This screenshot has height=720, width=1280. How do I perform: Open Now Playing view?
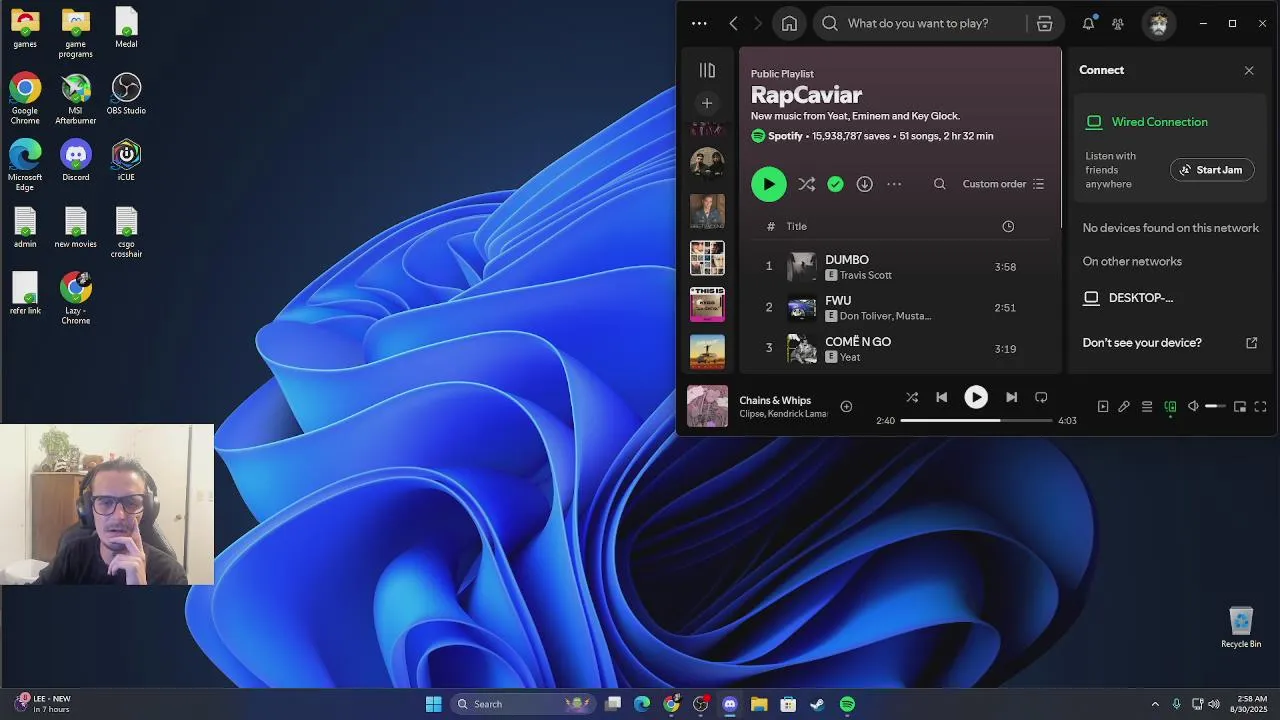click(1103, 407)
